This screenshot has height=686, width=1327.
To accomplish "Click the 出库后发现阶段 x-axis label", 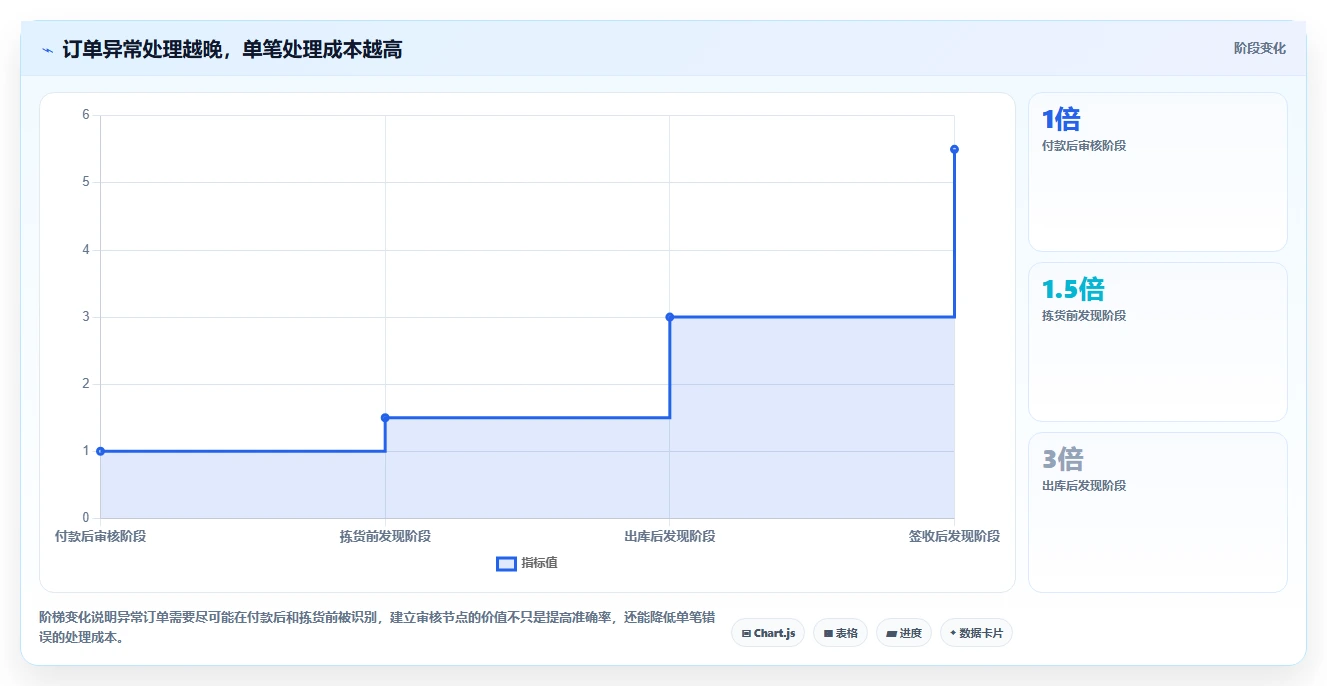I will (x=670, y=536).
